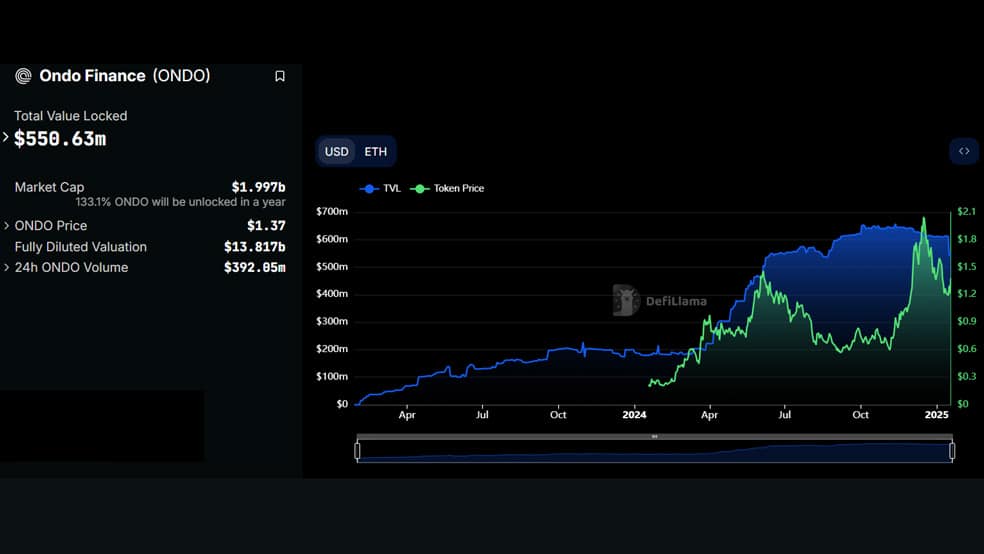Bookmark Ondo Finance with the bookmark icon
This screenshot has height=554, width=984.
[x=280, y=76]
